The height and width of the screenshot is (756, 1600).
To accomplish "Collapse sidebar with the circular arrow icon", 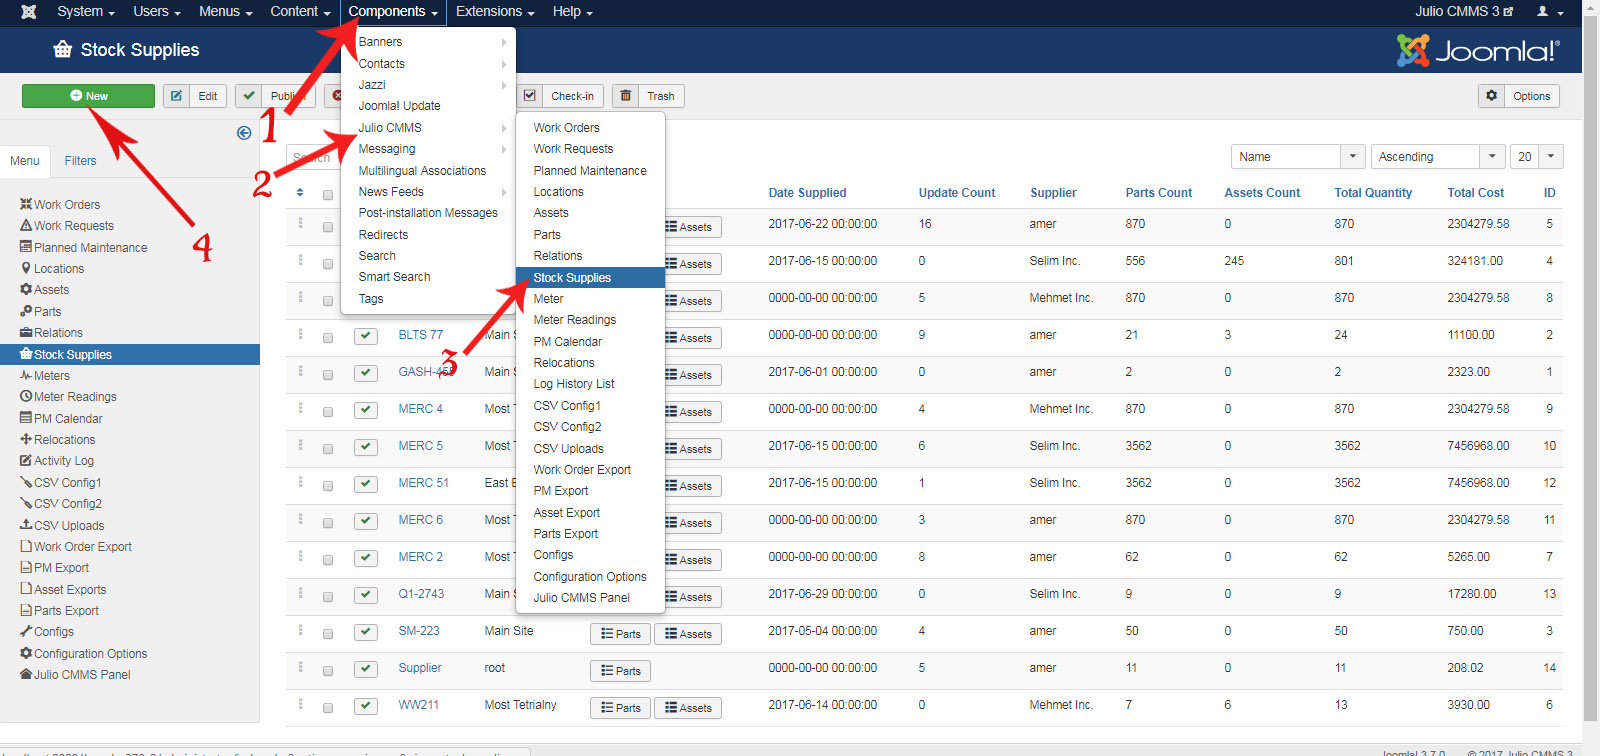I will tap(244, 133).
